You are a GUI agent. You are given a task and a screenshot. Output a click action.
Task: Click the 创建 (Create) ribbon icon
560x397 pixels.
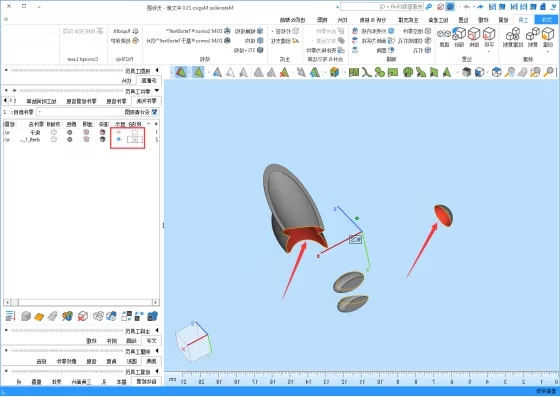click(x=548, y=37)
